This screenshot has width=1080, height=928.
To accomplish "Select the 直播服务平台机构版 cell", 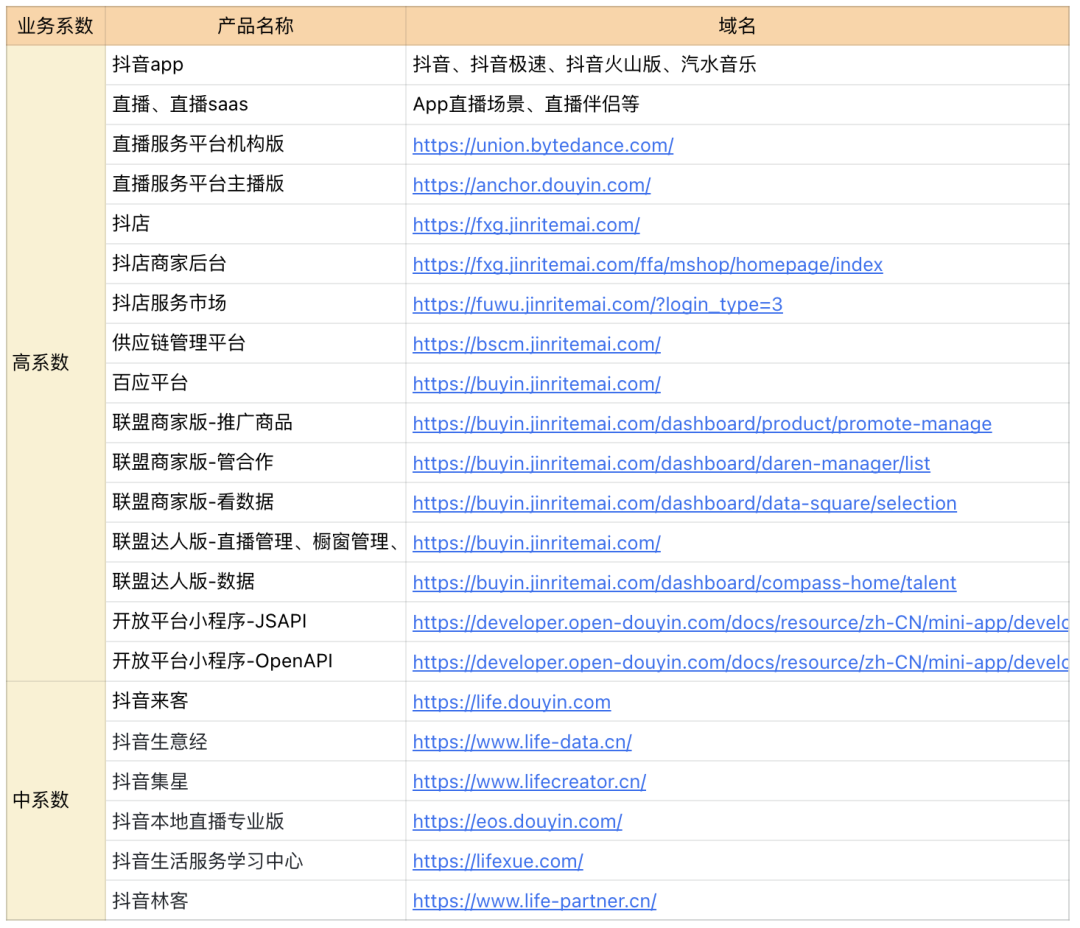I will [x=256, y=145].
